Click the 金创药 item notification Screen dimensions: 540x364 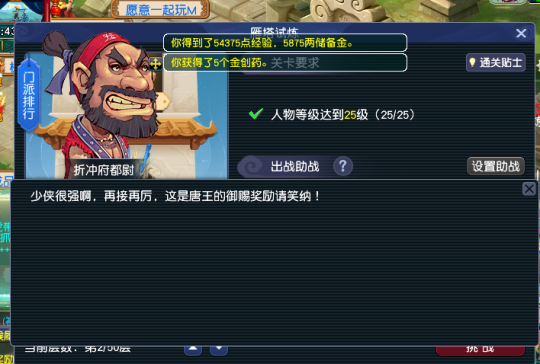click(x=285, y=63)
